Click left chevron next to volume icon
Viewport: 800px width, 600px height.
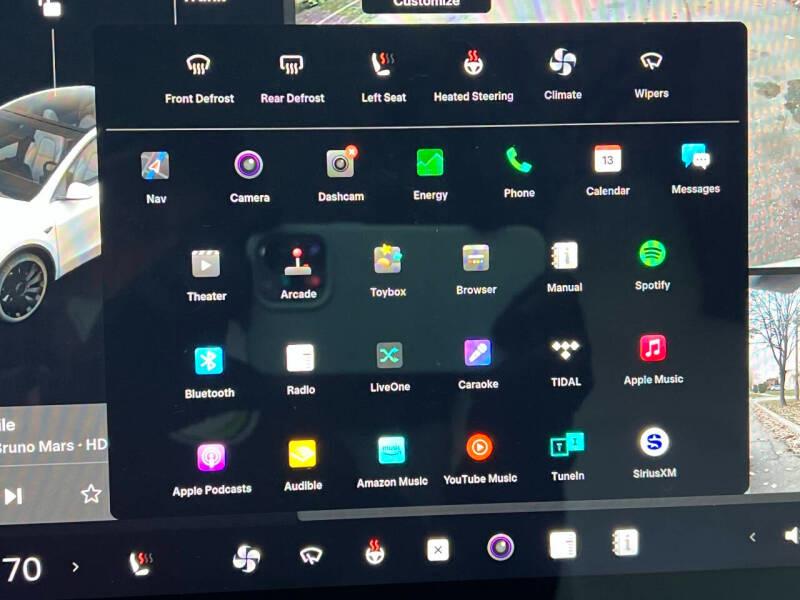pos(753,537)
